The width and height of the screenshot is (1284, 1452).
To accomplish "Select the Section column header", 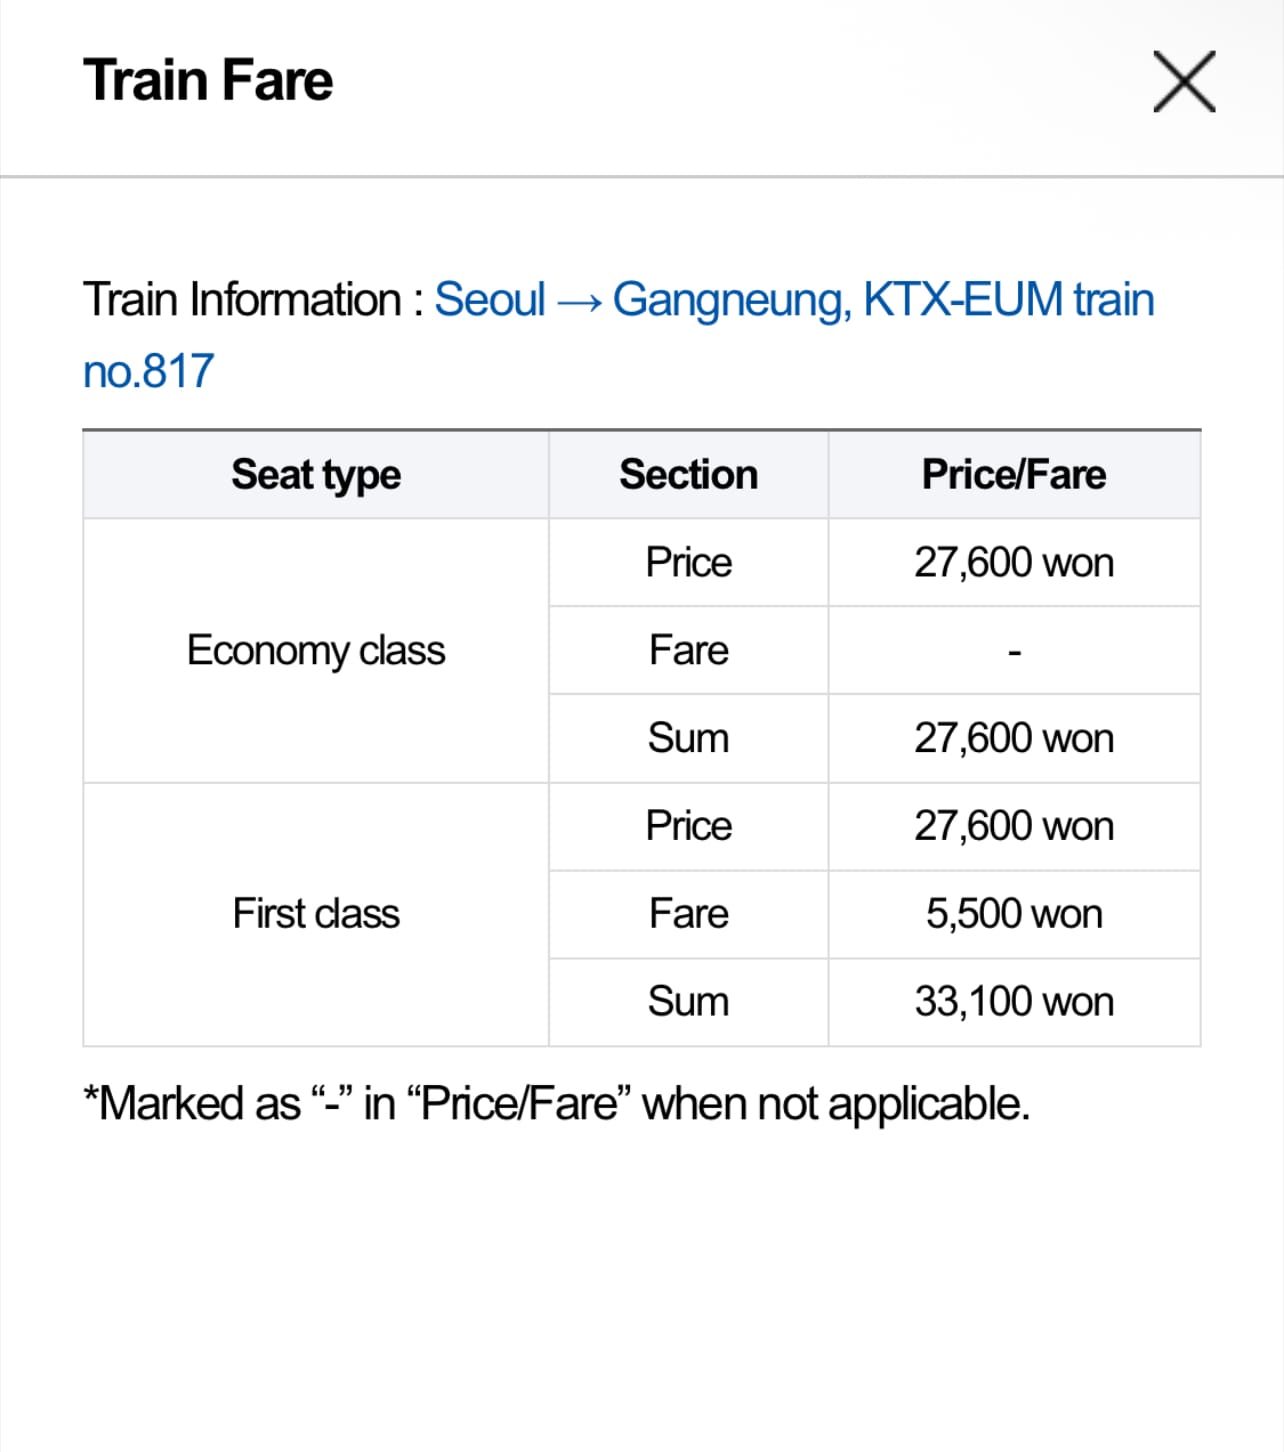I will [688, 474].
